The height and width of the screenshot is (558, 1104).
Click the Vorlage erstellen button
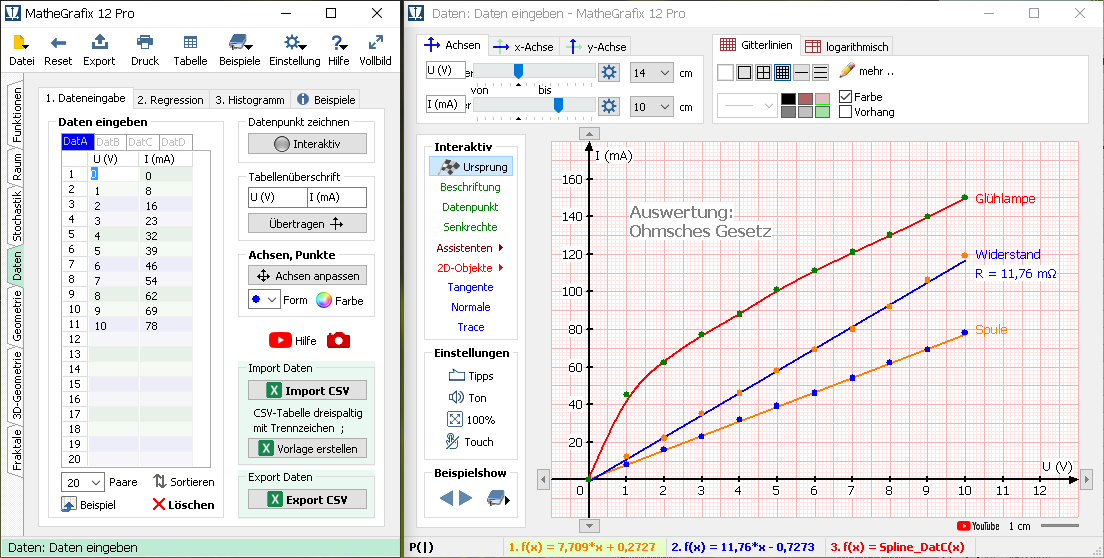click(307, 448)
